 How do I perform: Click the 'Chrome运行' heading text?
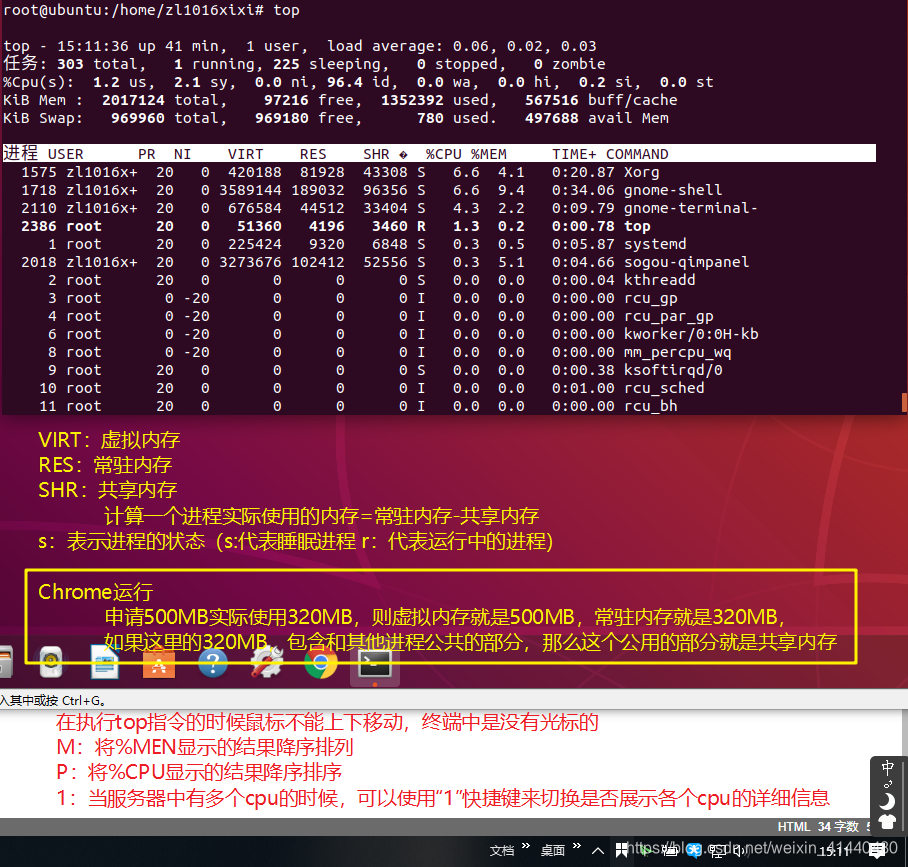tap(96, 592)
